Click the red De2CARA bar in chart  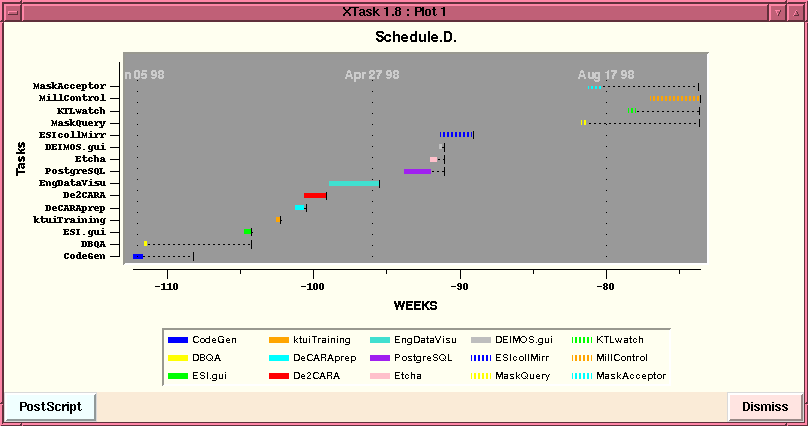pos(314,196)
